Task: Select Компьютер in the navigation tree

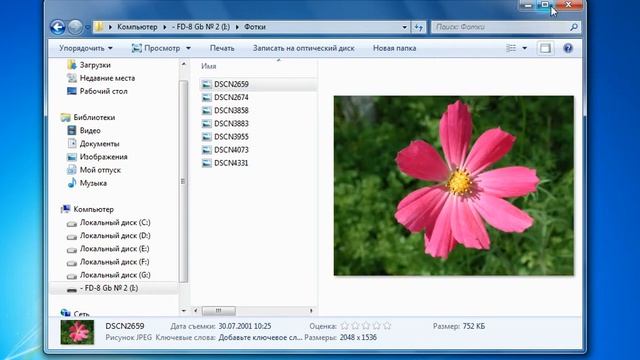Action: tap(93, 209)
